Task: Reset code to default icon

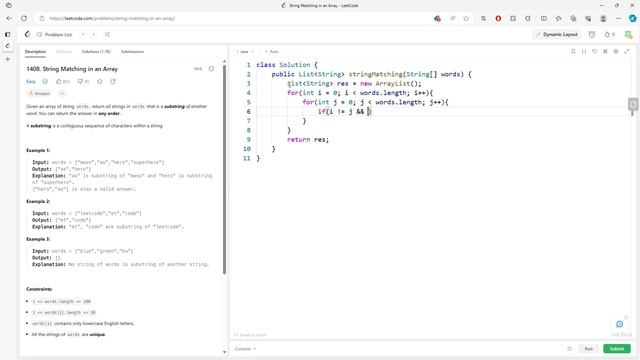Action: (595, 51)
